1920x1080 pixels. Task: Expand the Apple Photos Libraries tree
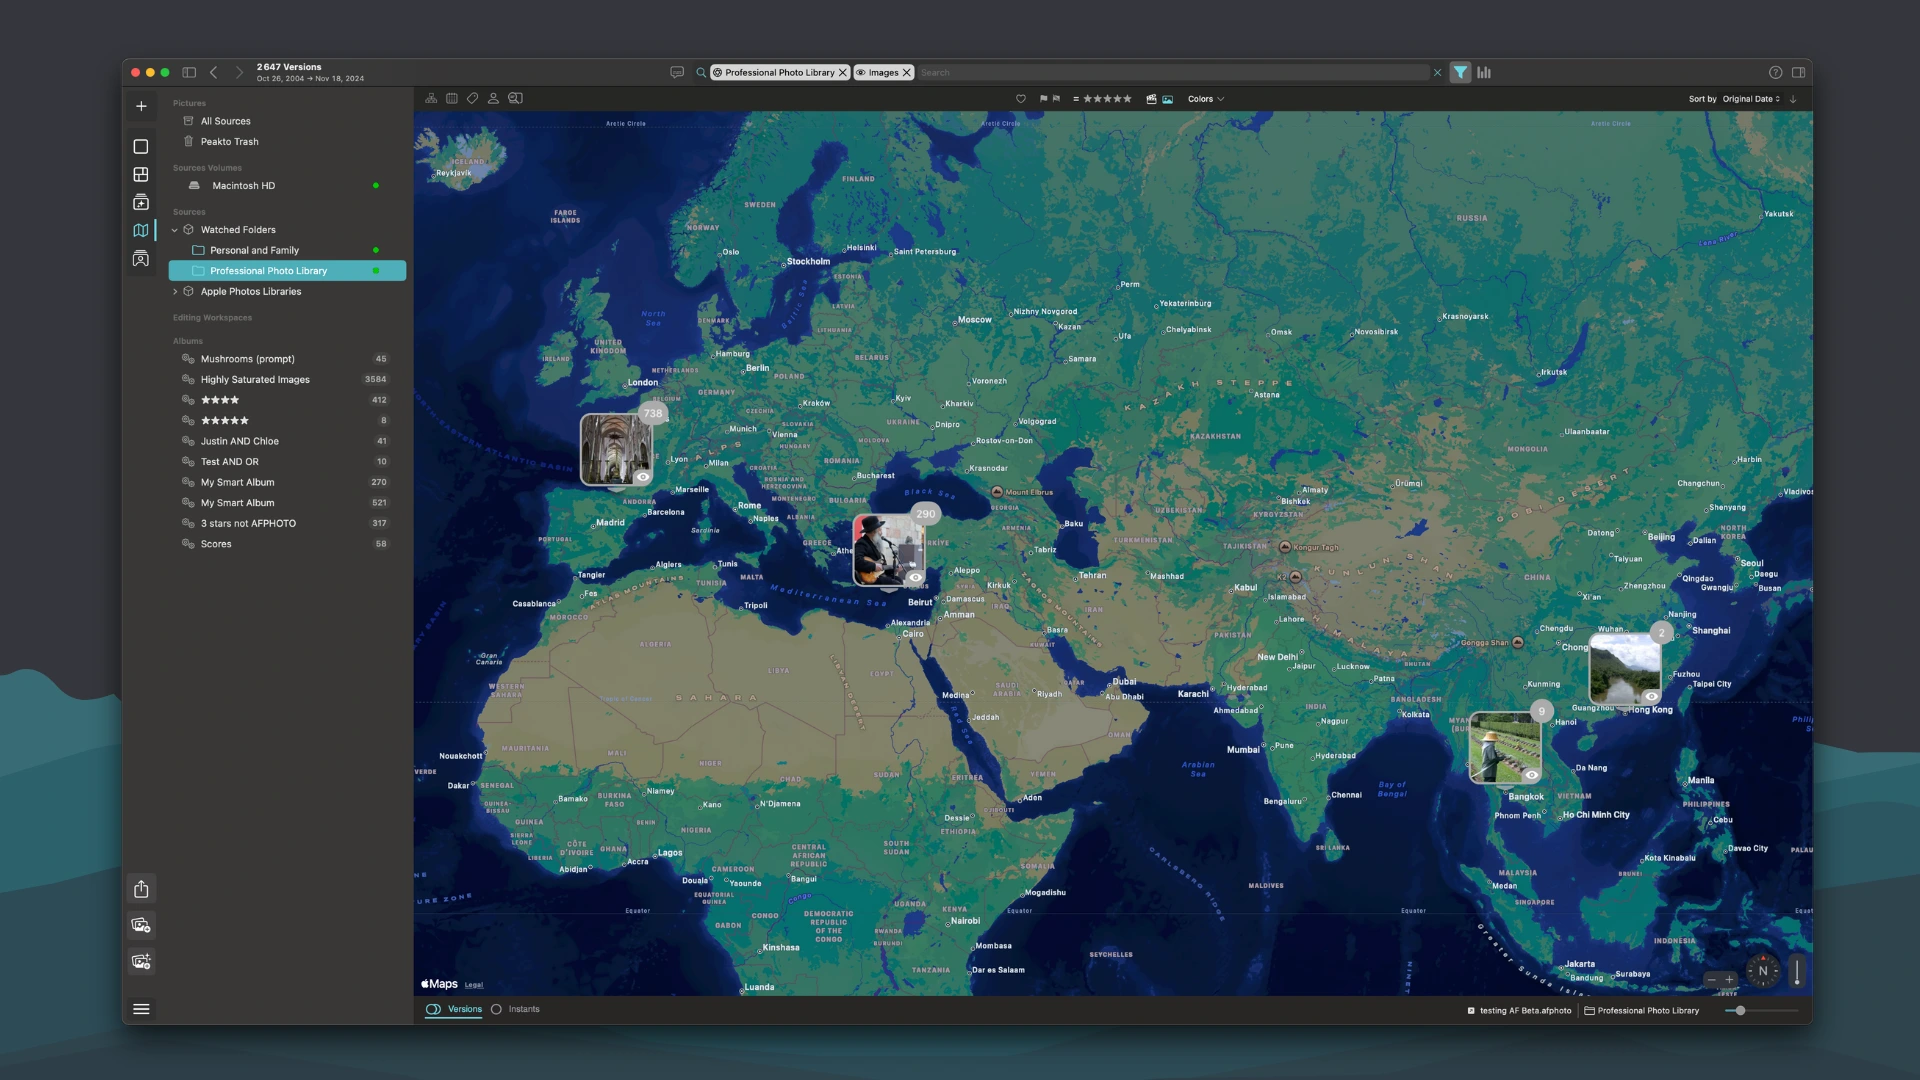click(x=175, y=292)
